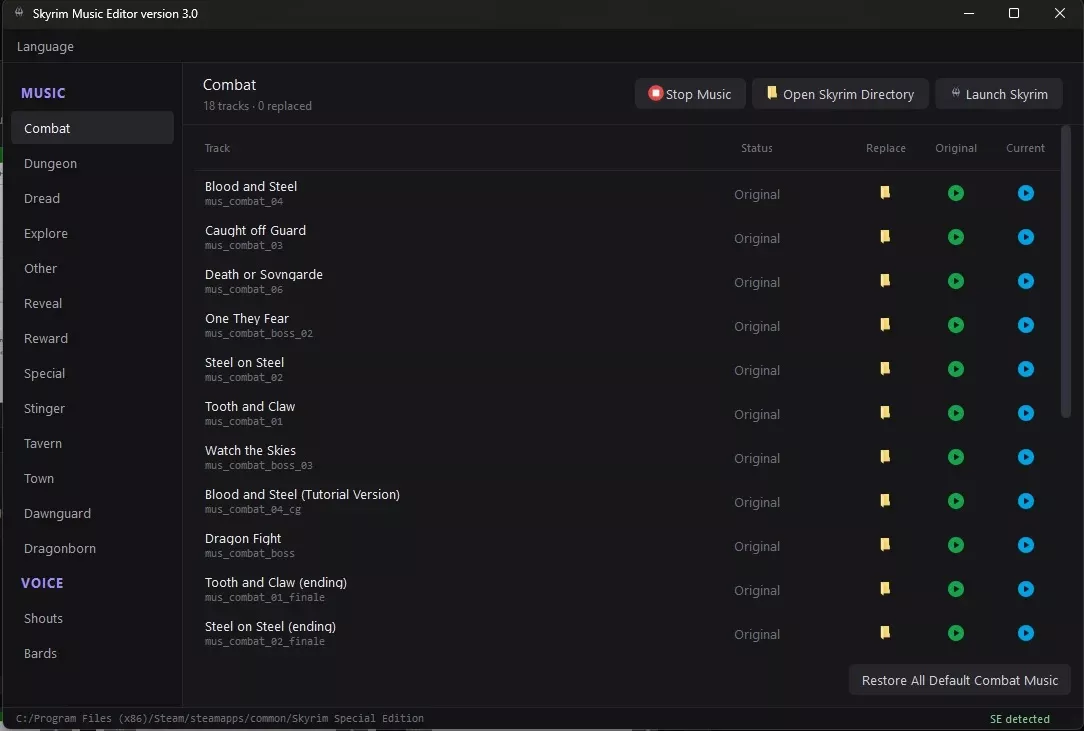The height and width of the screenshot is (731, 1084).
Task: Restore All Default Combat Music
Action: pyautogui.click(x=960, y=681)
